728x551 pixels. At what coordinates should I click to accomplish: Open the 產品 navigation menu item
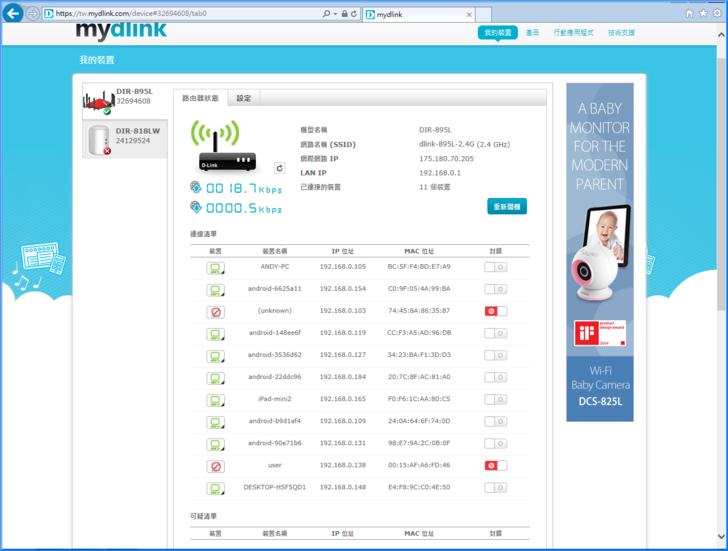pos(532,33)
